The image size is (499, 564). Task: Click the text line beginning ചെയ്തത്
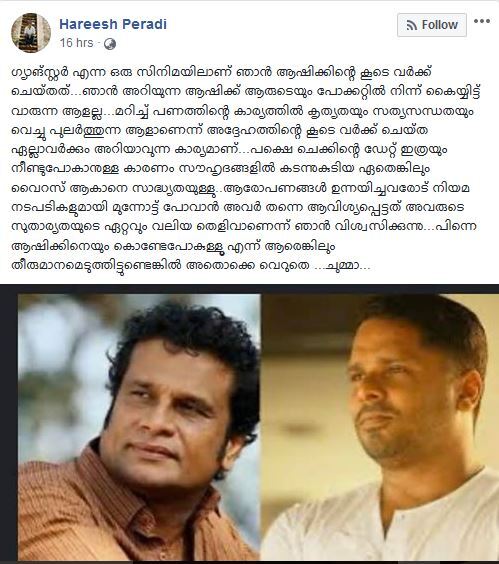246,92
